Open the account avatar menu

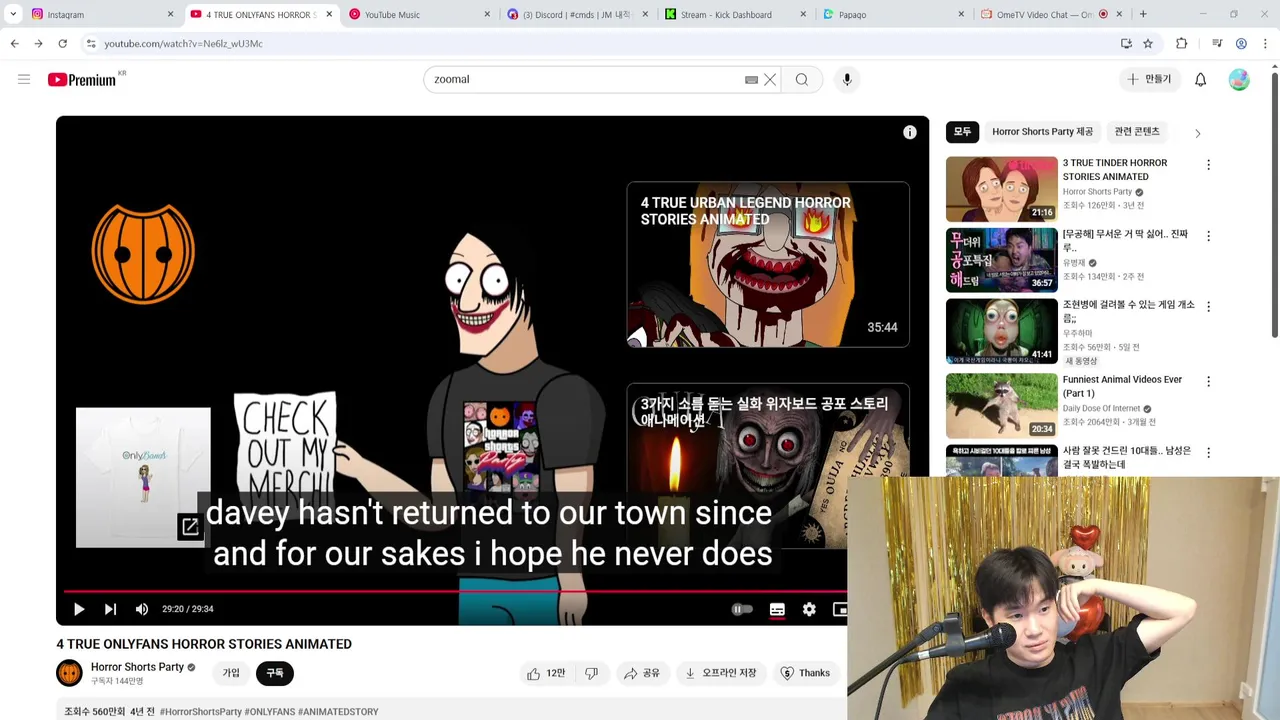pyautogui.click(x=1239, y=80)
